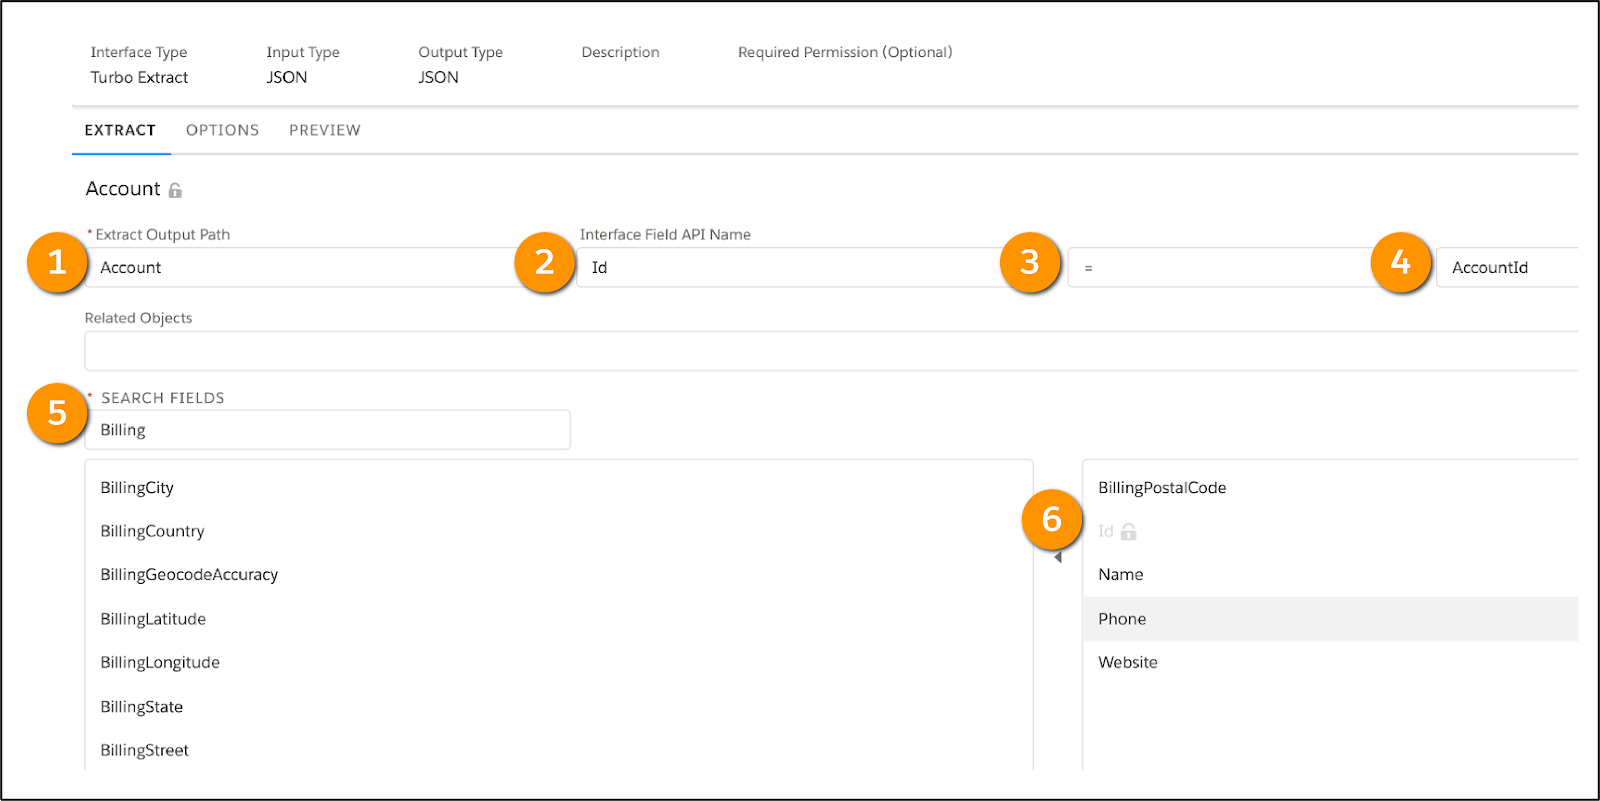Click the Turbo Extract interface type value
This screenshot has height=801, width=1600.
(139, 77)
